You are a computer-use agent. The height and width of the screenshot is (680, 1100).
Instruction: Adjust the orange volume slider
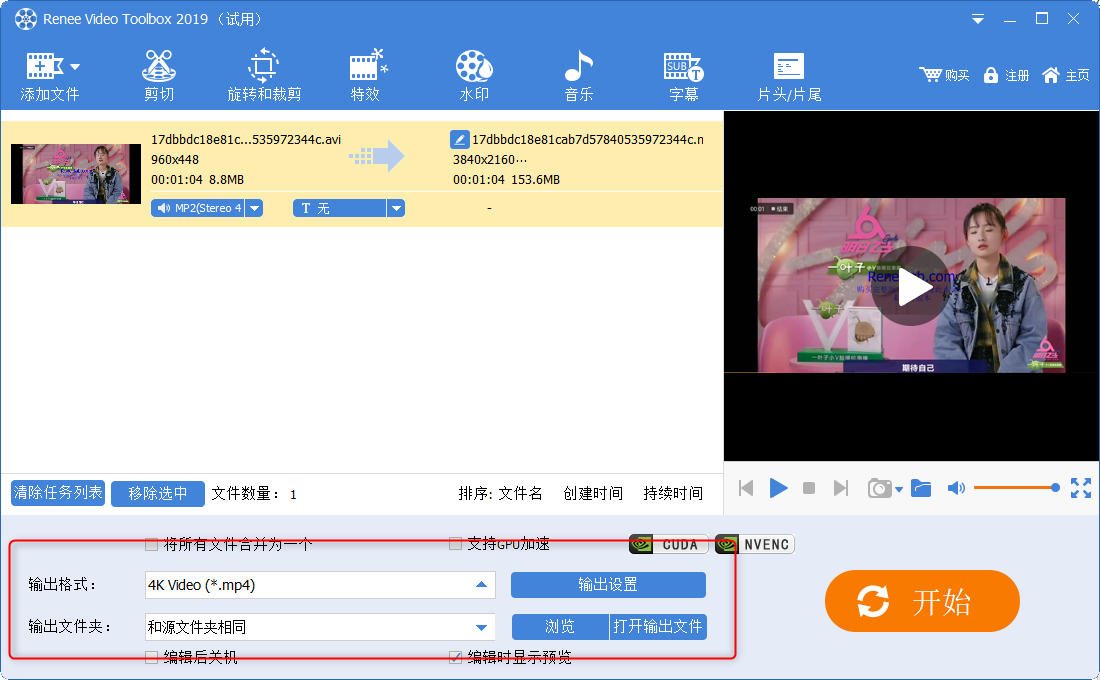[x=1016, y=488]
